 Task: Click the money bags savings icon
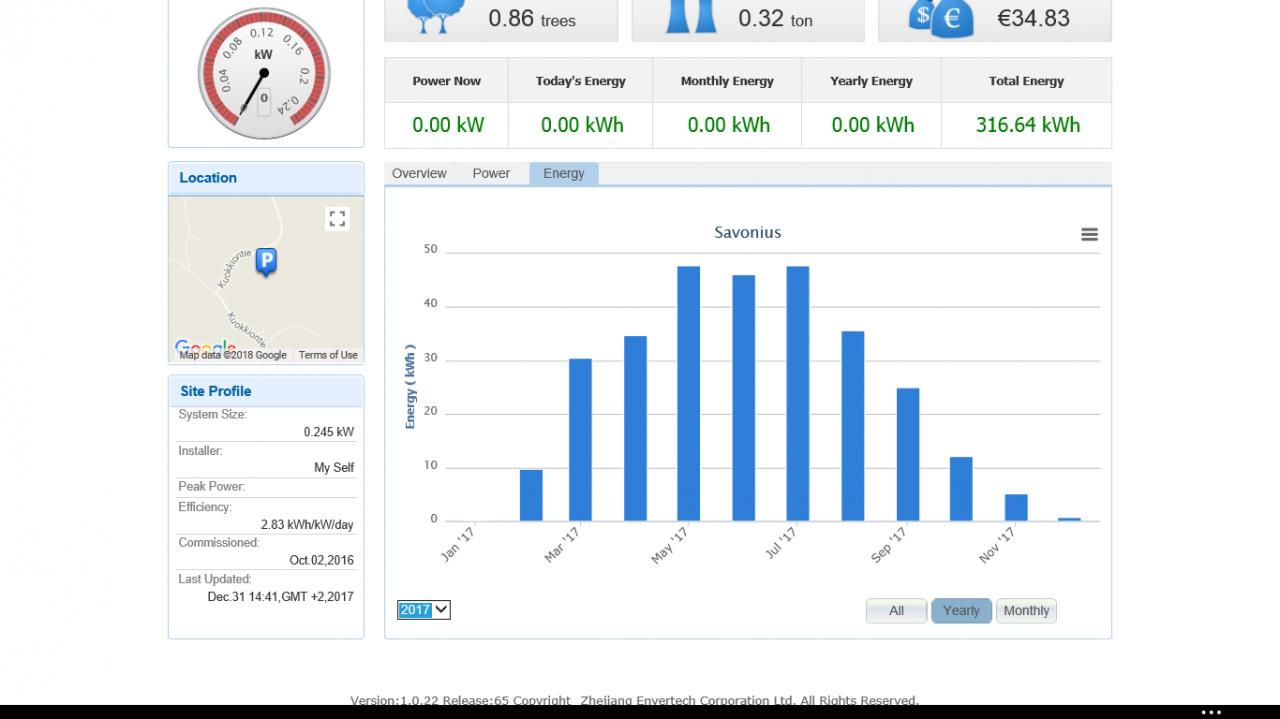click(x=940, y=18)
